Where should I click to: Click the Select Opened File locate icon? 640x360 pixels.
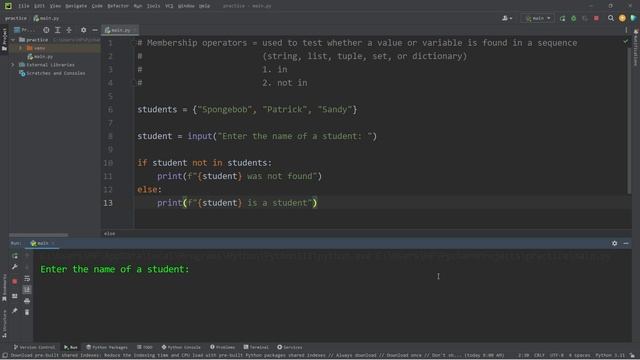[x=46, y=30]
